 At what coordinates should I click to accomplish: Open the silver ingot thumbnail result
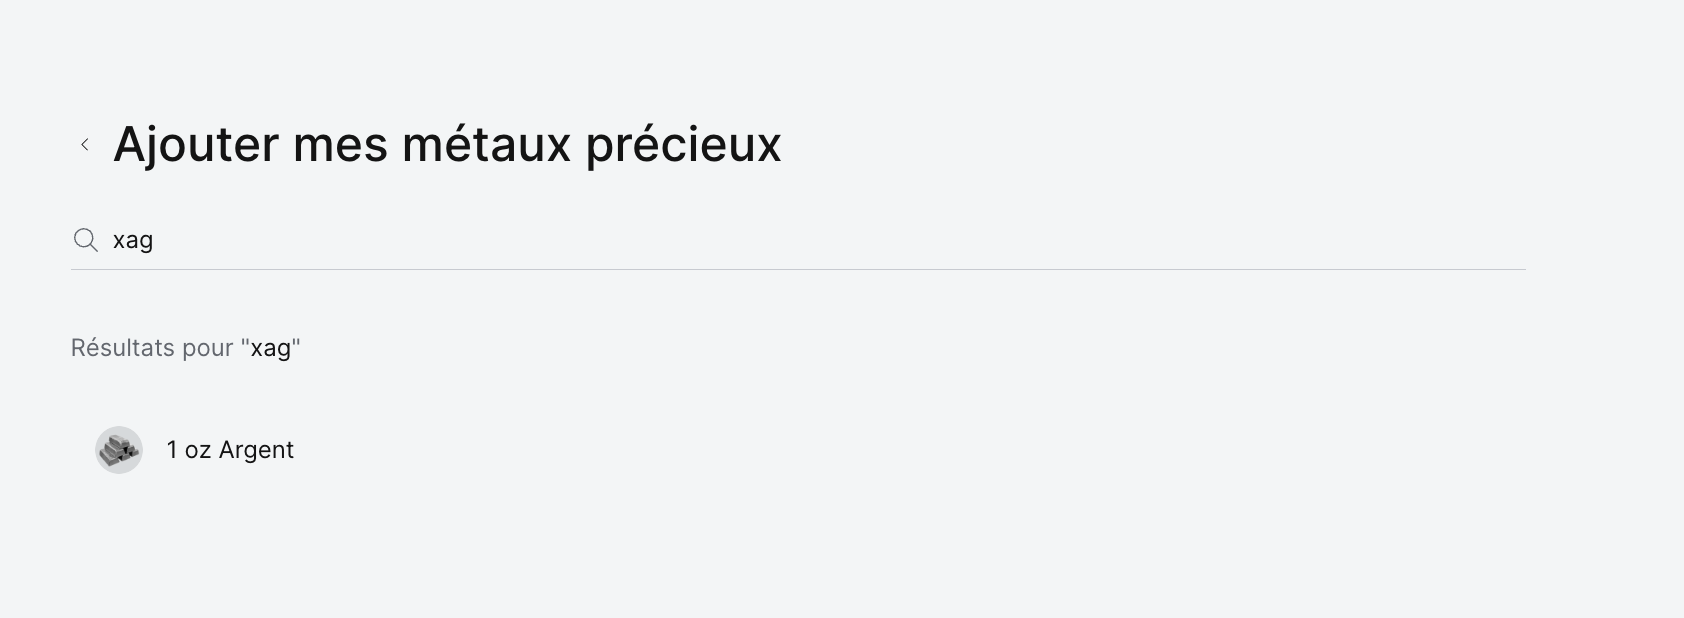119,450
